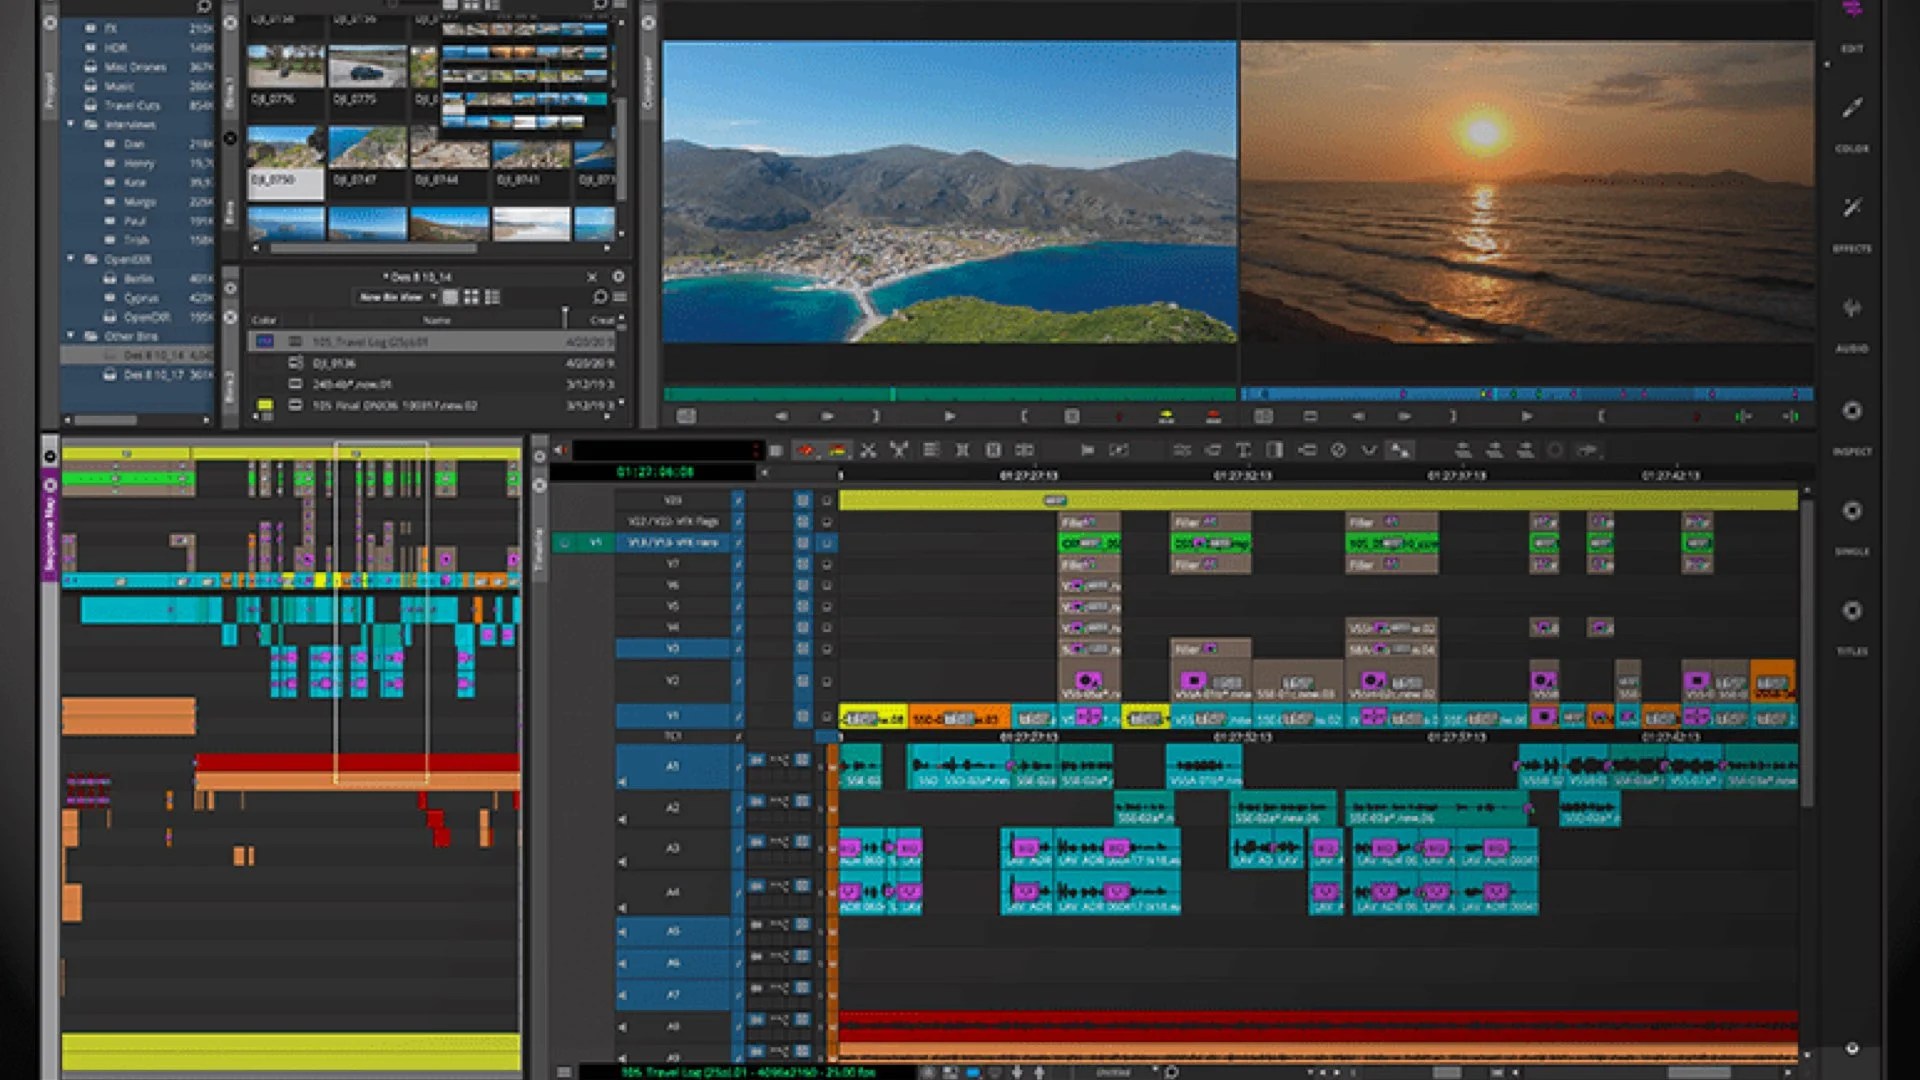The image size is (1920, 1080).
Task: Click the yellow color swatch beside 105 Final clip
Action: click(266, 404)
